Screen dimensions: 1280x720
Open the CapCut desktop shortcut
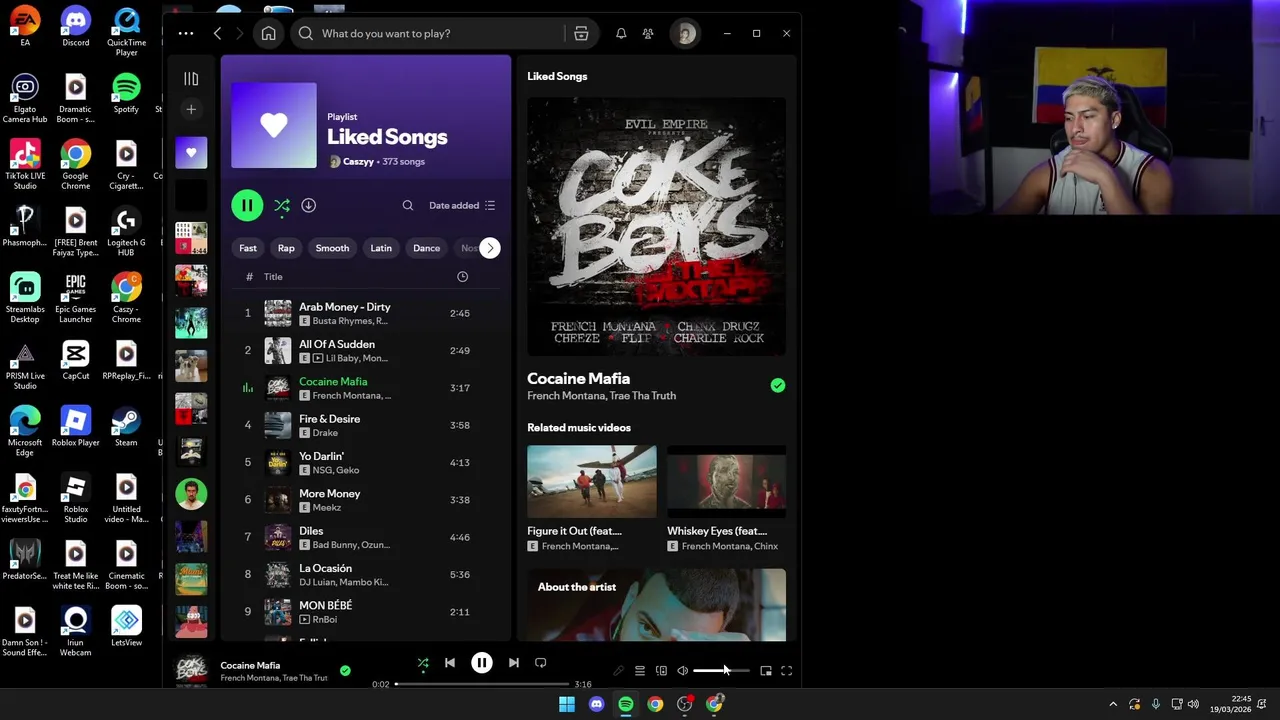click(x=75, y=361)
